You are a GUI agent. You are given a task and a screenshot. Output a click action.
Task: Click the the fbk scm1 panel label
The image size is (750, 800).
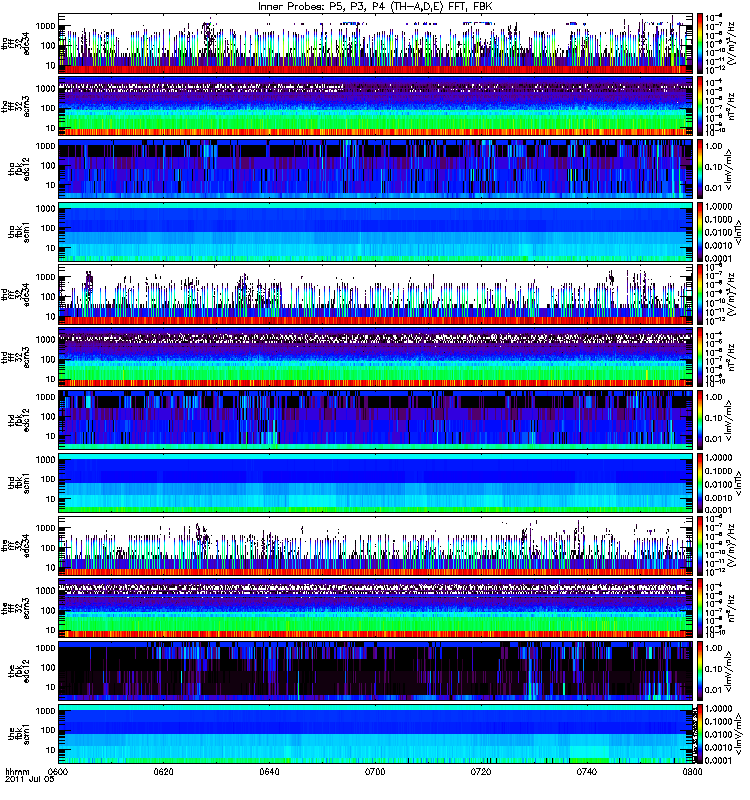pos(19,734)
